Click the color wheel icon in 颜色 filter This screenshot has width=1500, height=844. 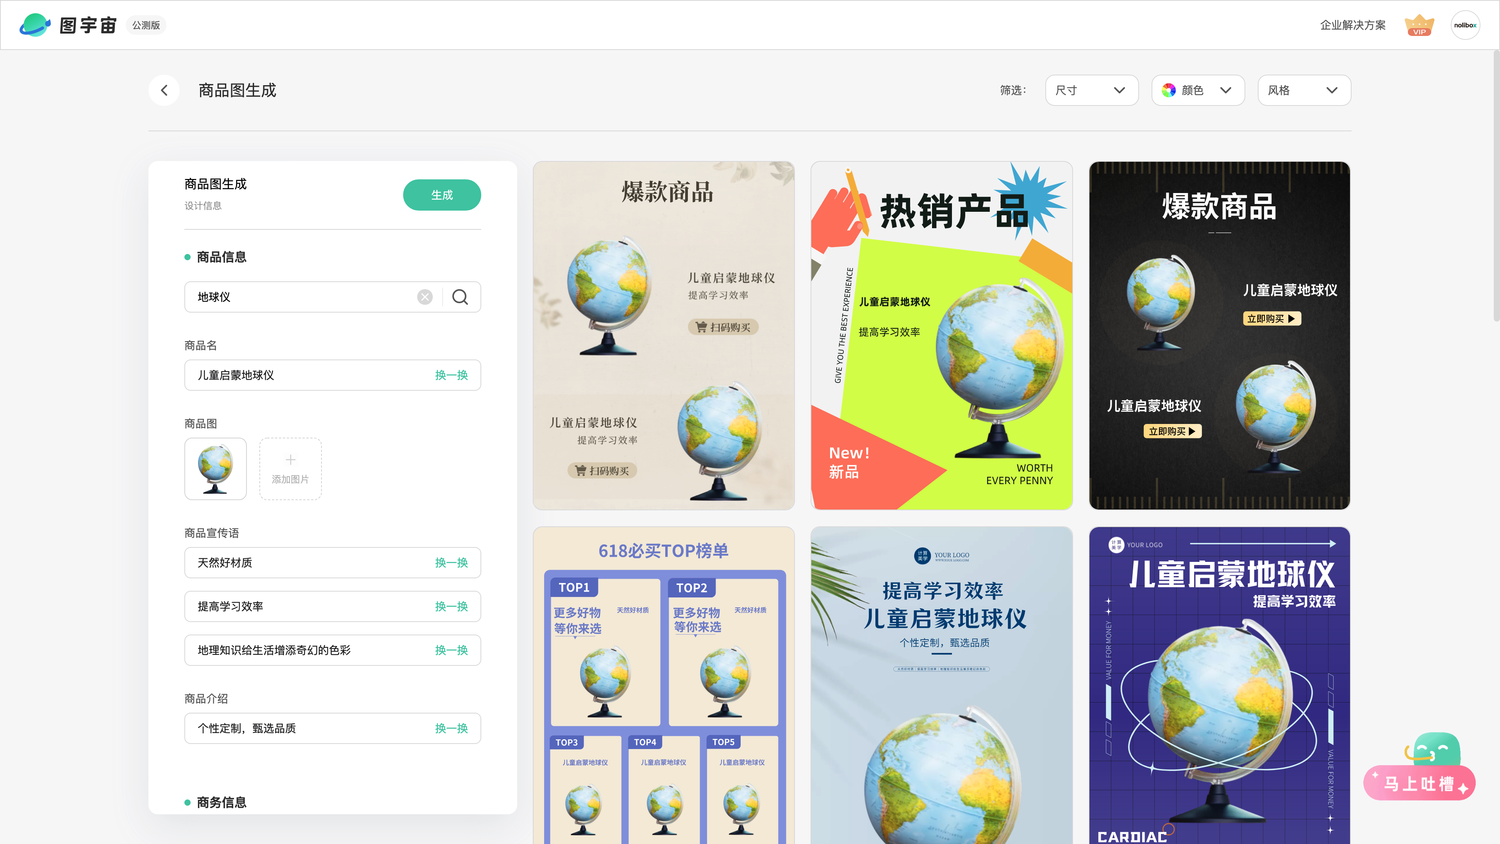pyautogui.click(x=1169, y=90)
